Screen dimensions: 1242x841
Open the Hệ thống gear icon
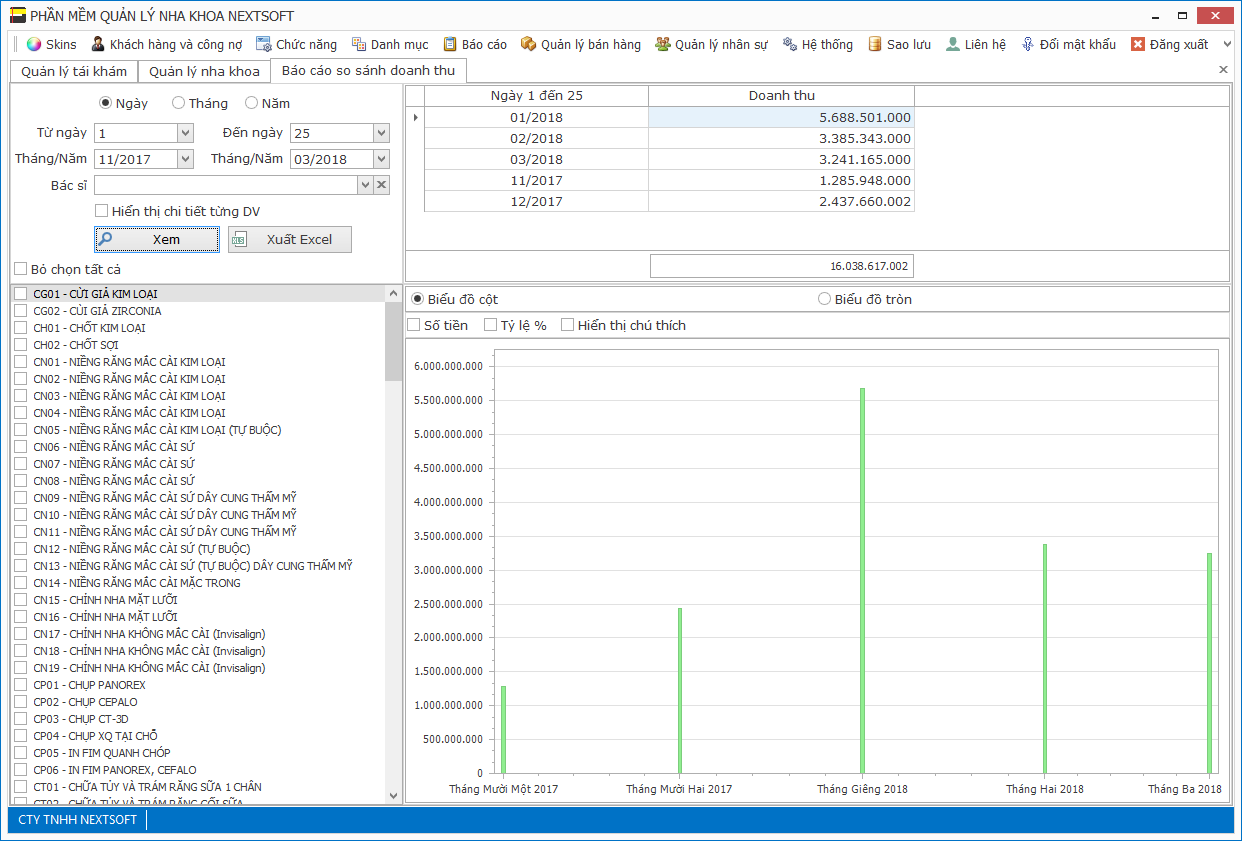click(790, 44)
